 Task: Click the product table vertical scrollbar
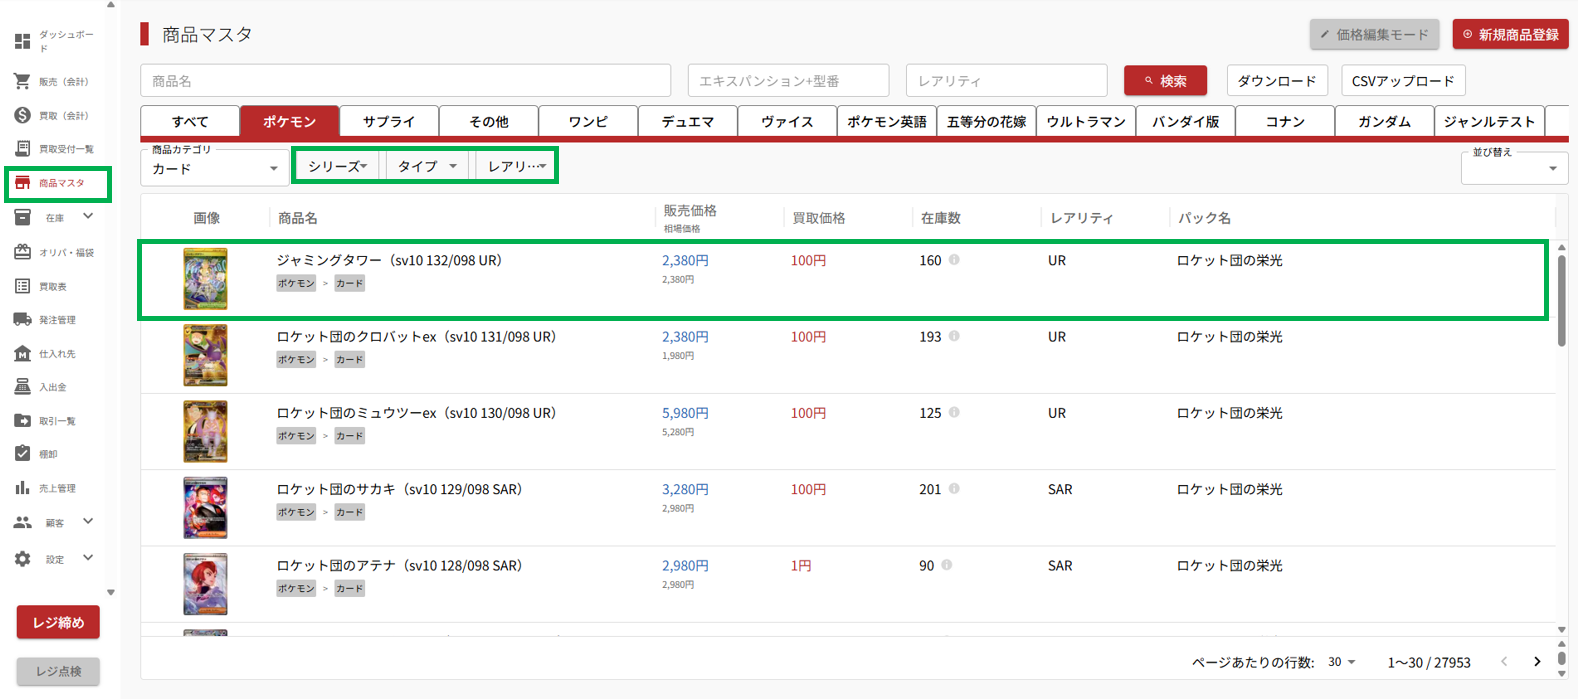1561,300
